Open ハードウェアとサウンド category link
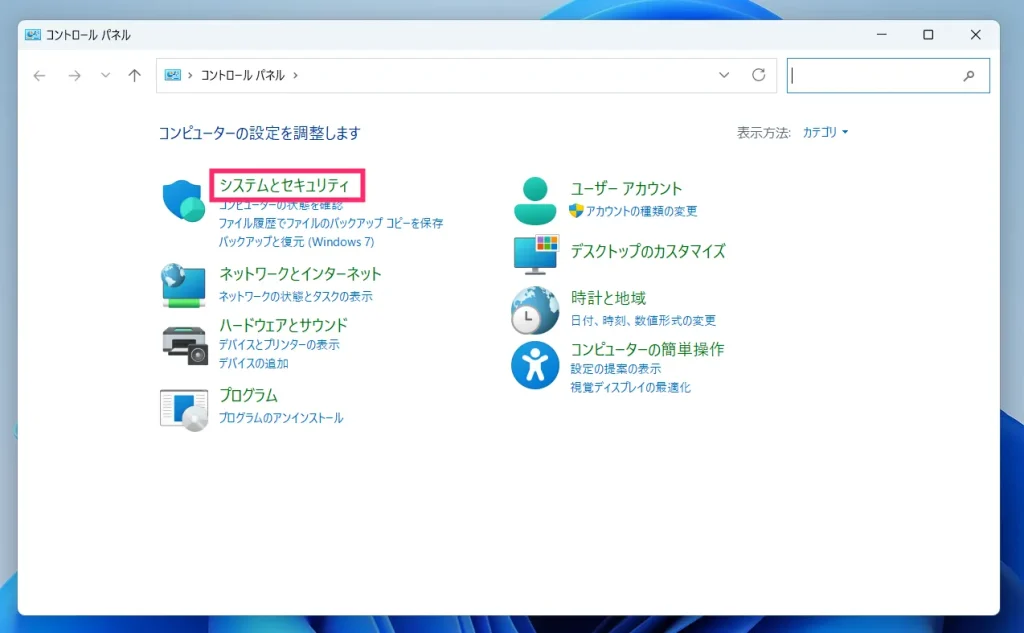 [283, 325]
